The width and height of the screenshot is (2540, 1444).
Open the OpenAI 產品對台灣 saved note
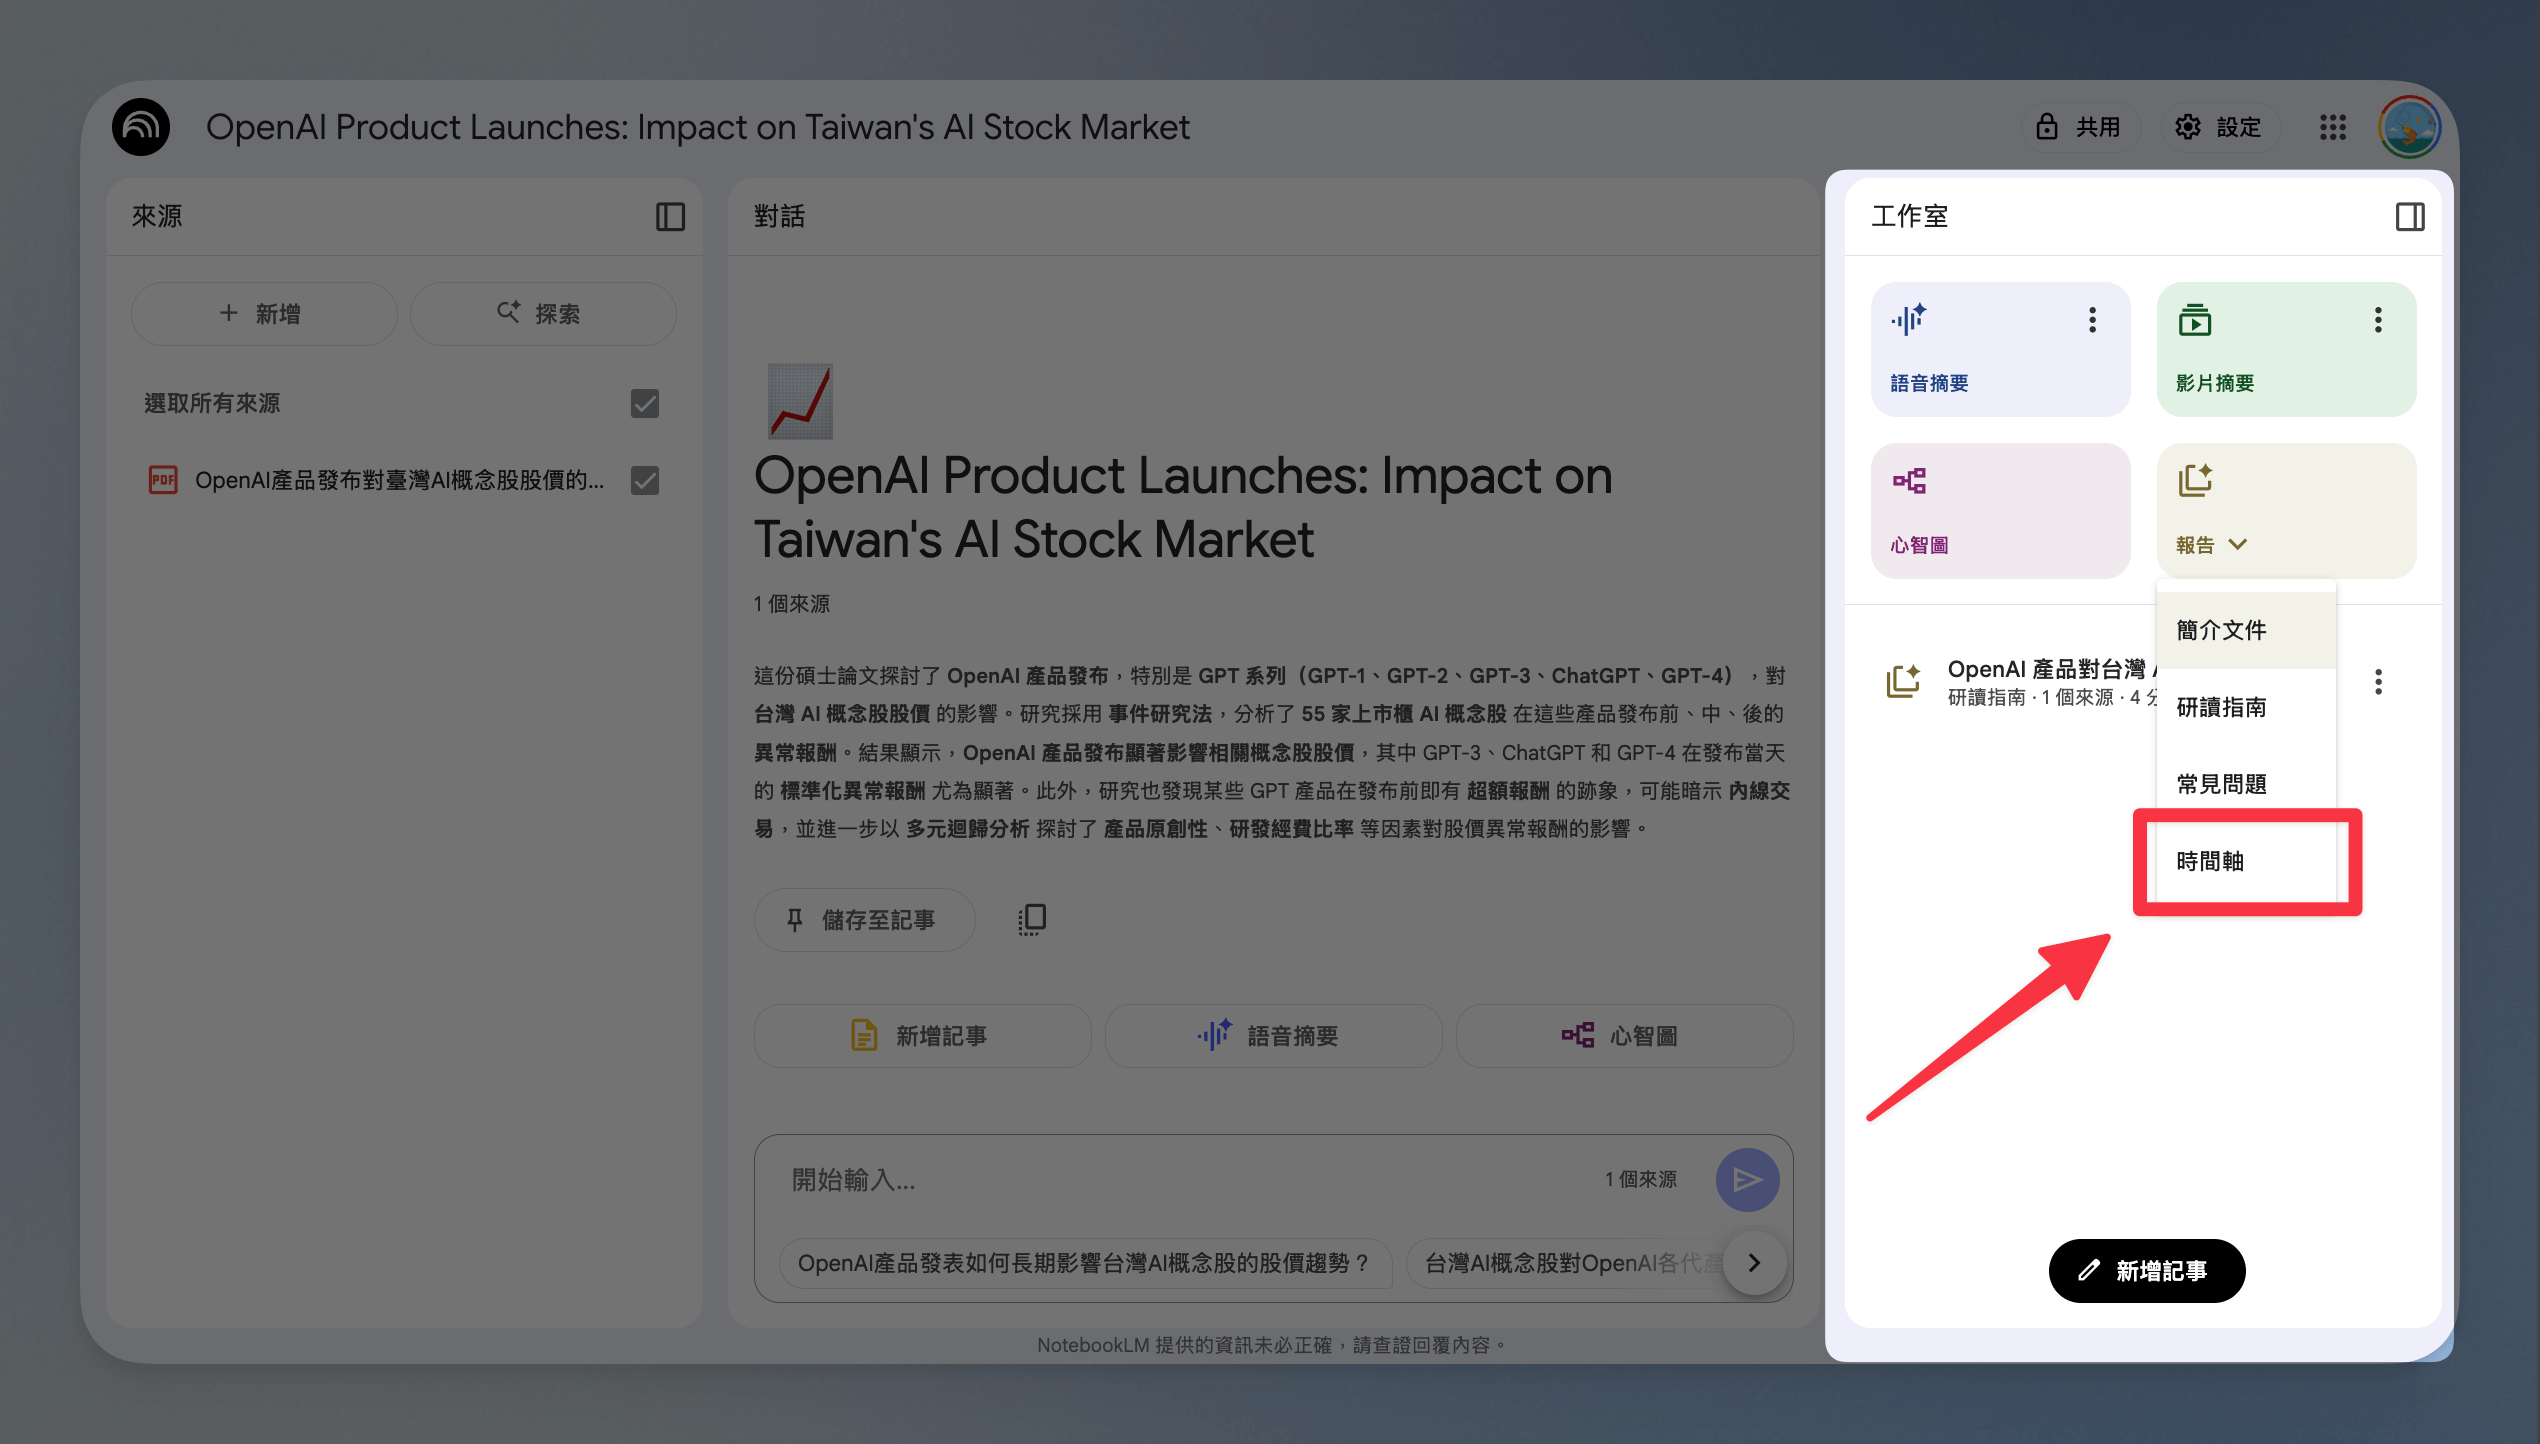[2050, 682]
